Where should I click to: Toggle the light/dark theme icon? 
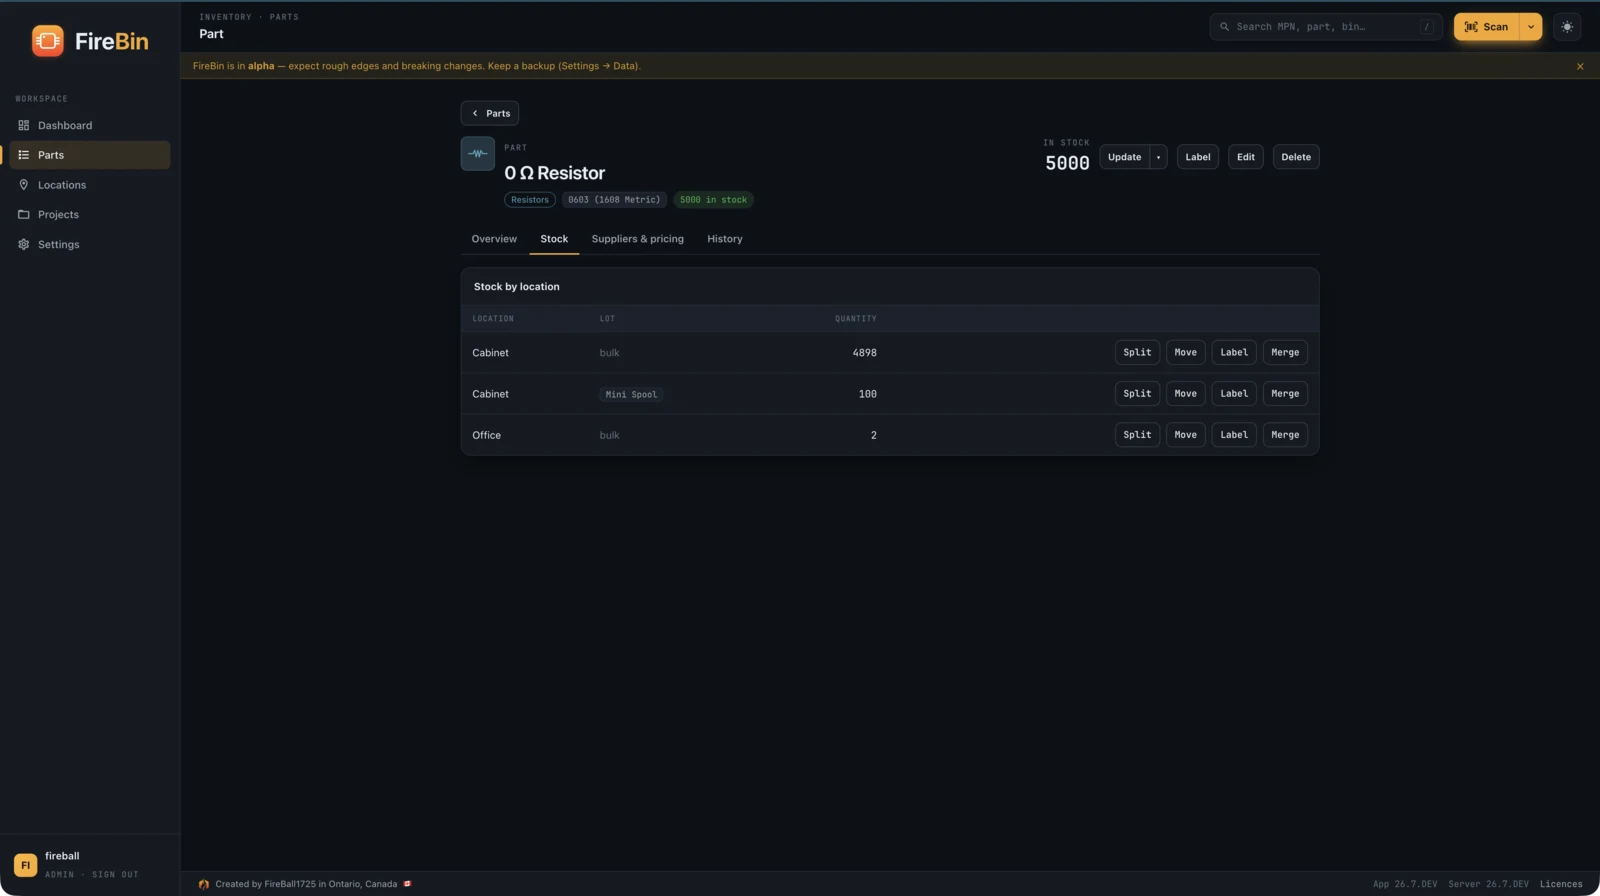coord(1567,27)
